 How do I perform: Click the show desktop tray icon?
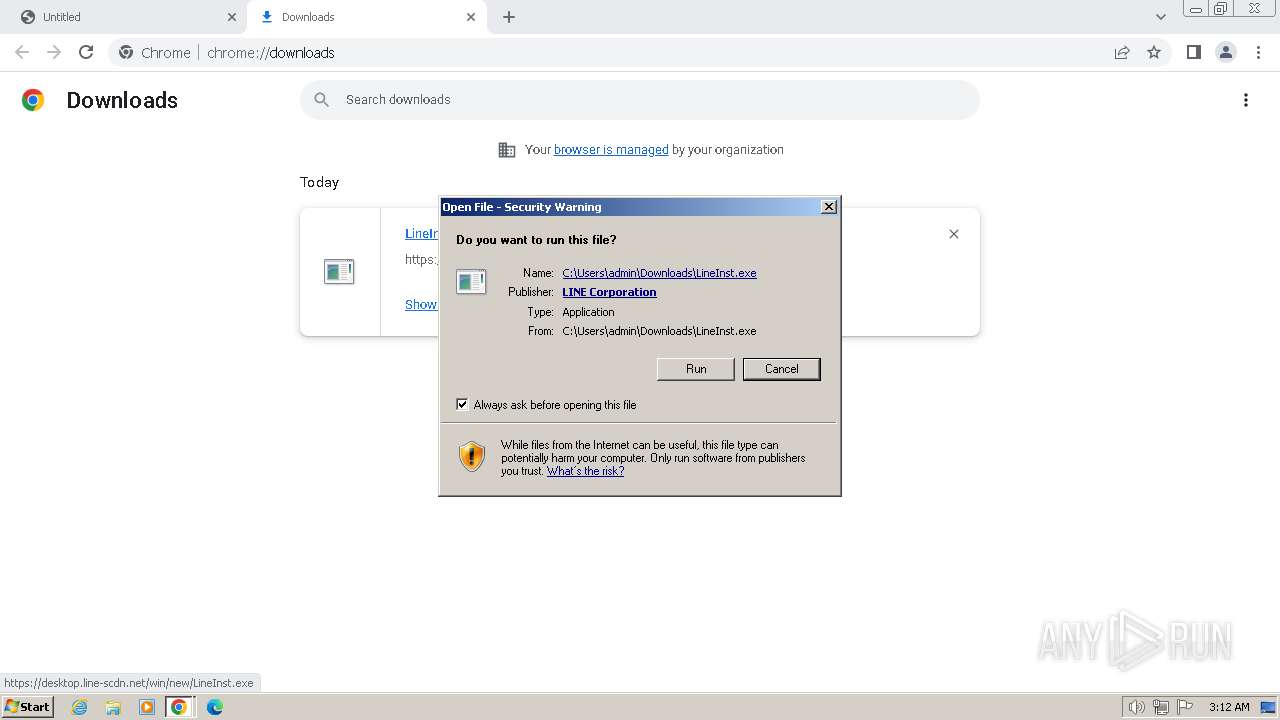click(x=1268, y=707)
